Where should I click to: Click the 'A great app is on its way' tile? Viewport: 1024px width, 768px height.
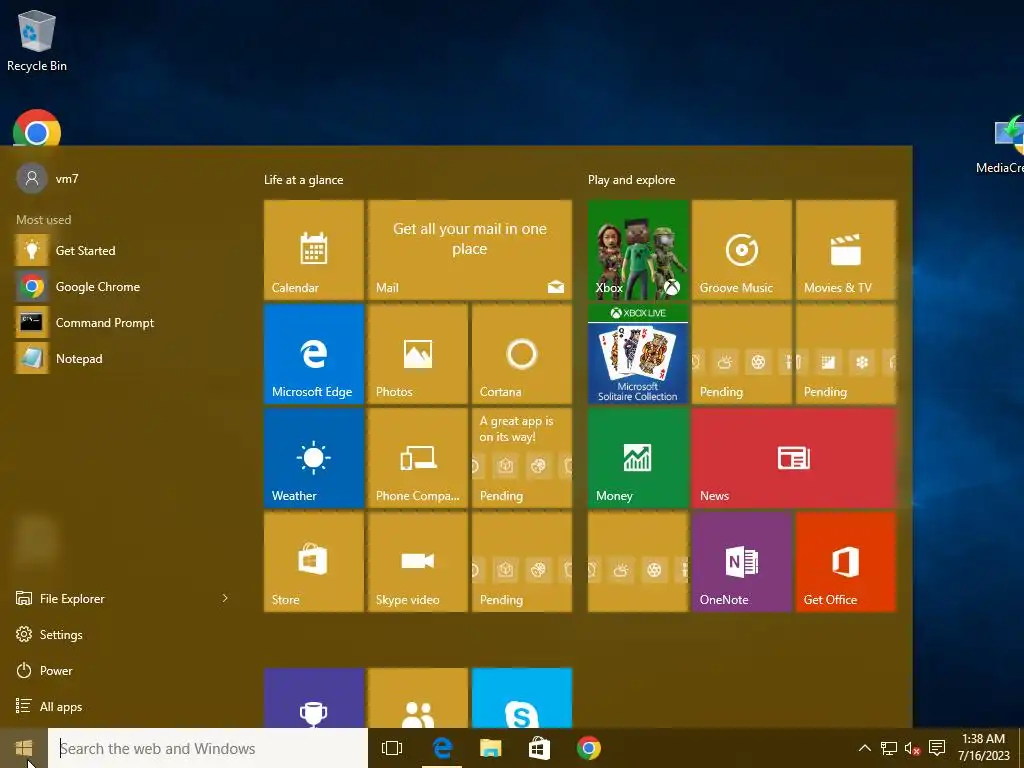[521, 457]
